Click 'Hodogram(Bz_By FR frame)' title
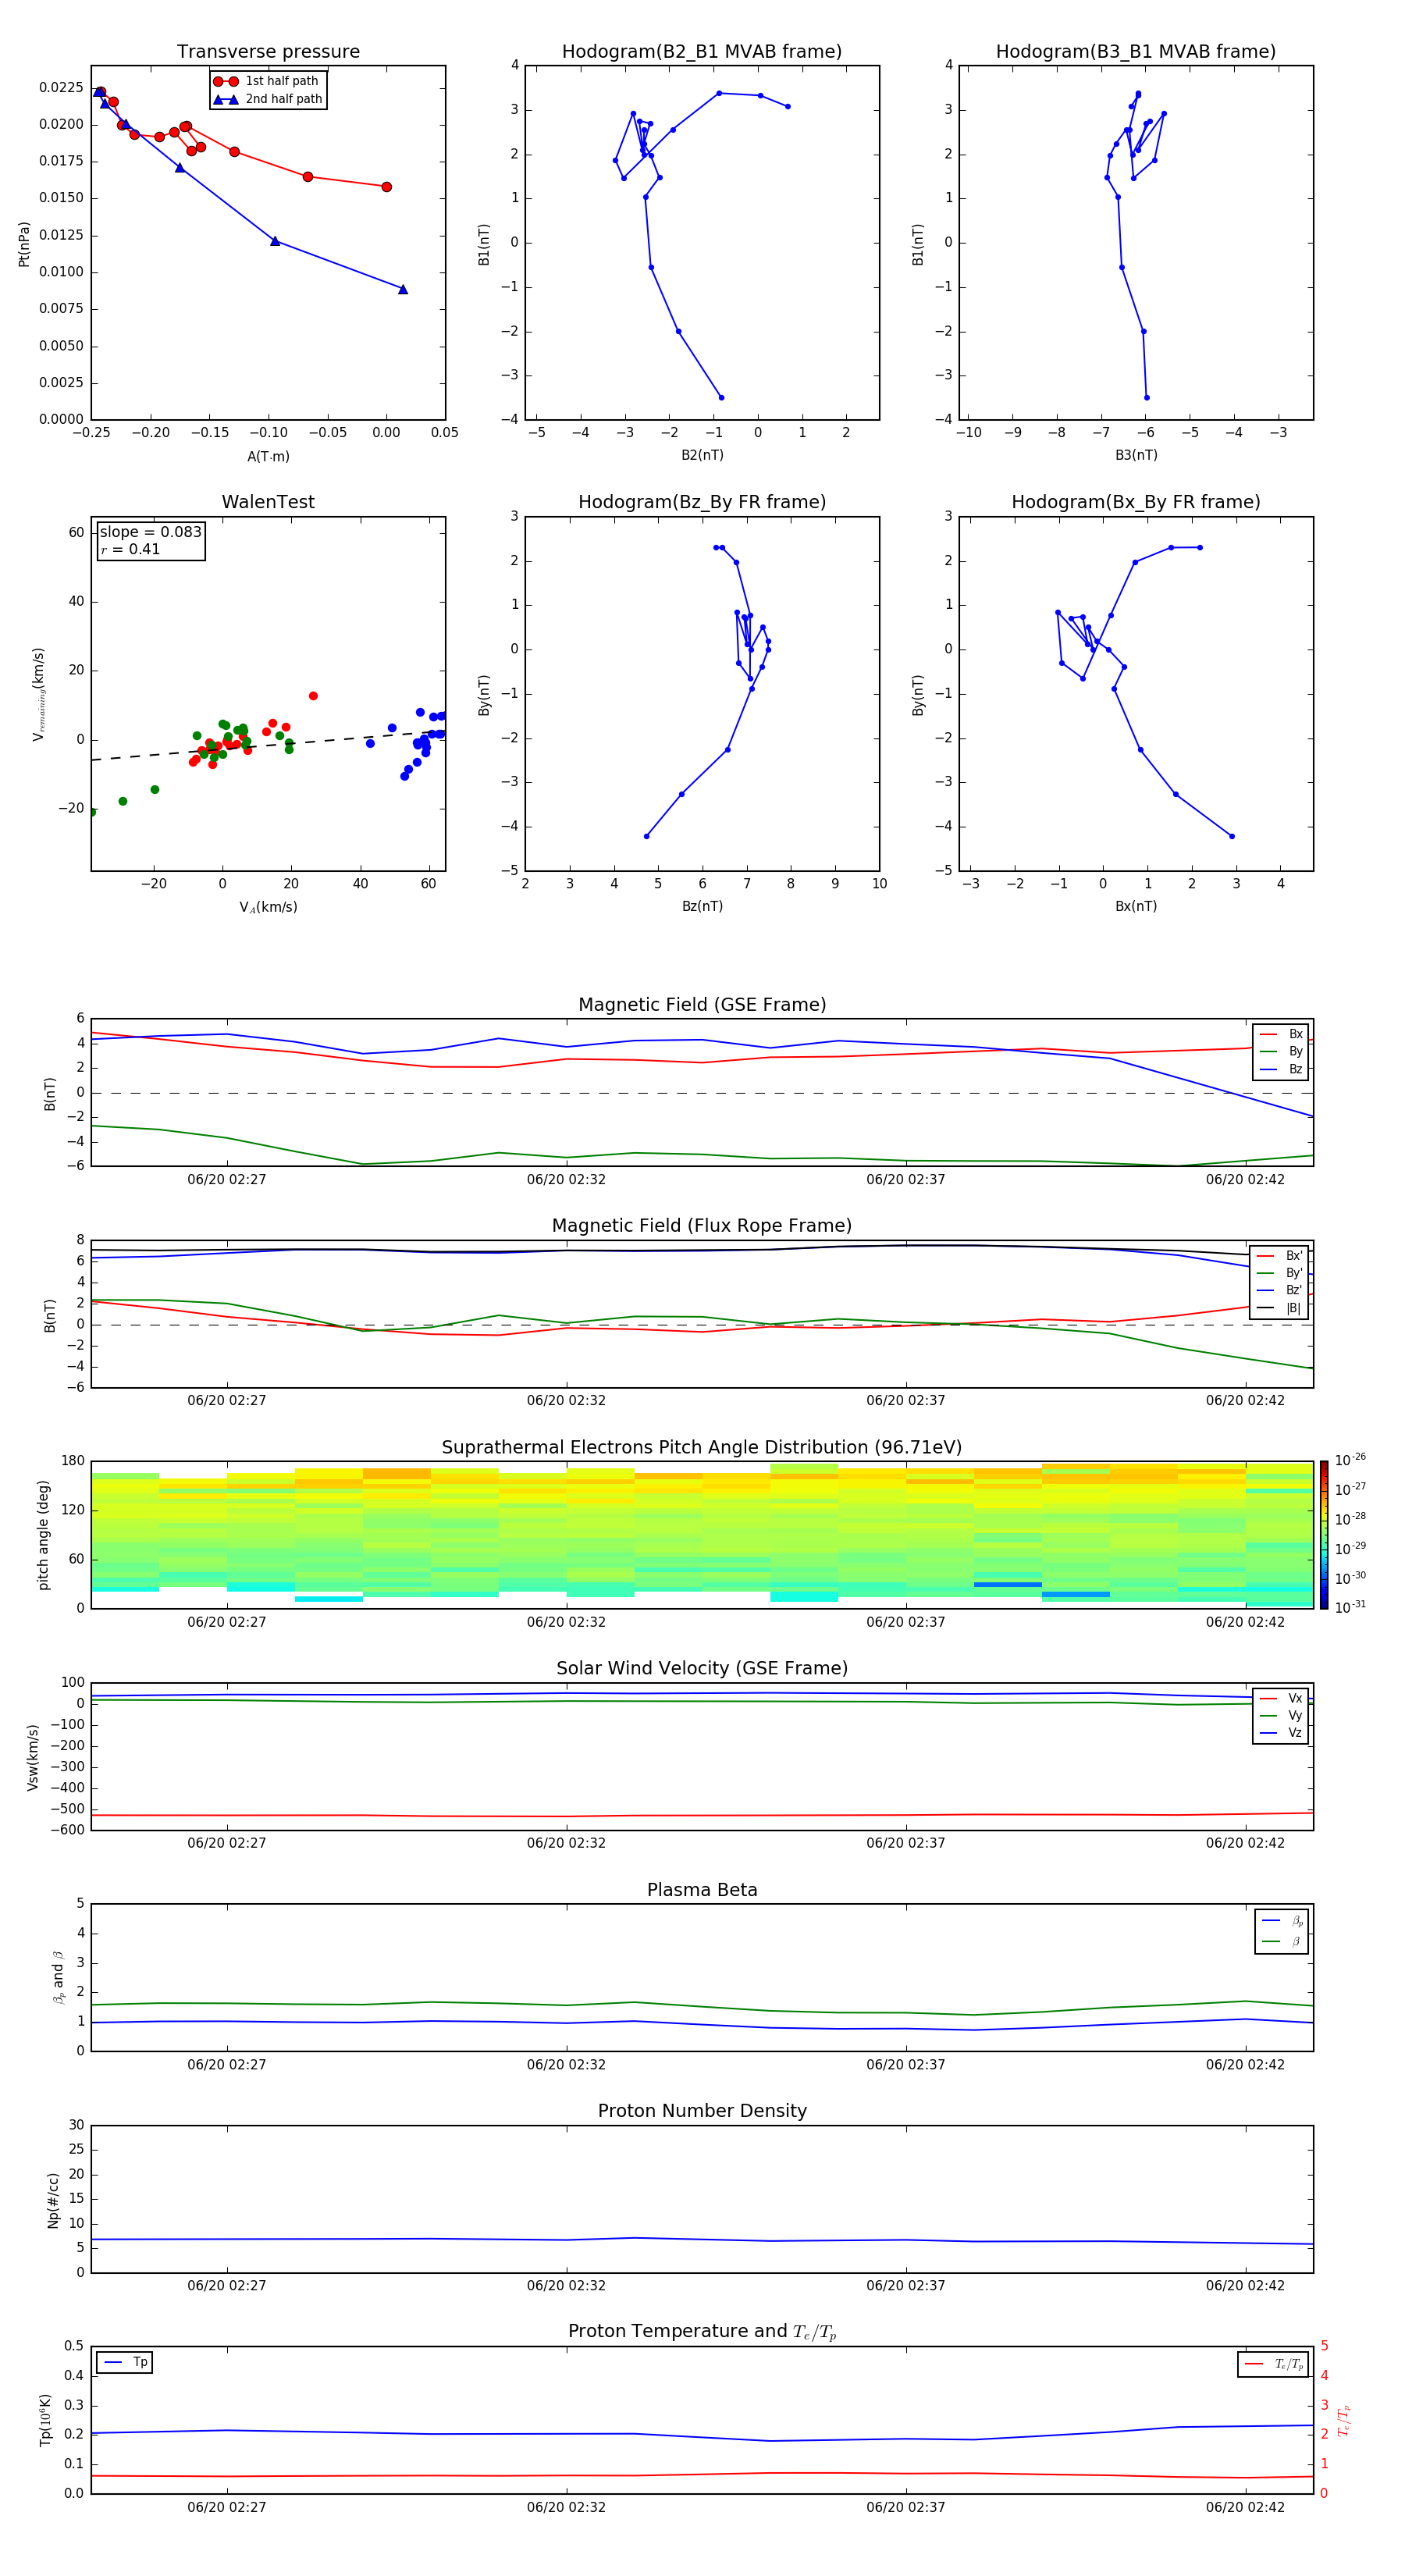1405x2576 pixels. [x=702, y=502]
